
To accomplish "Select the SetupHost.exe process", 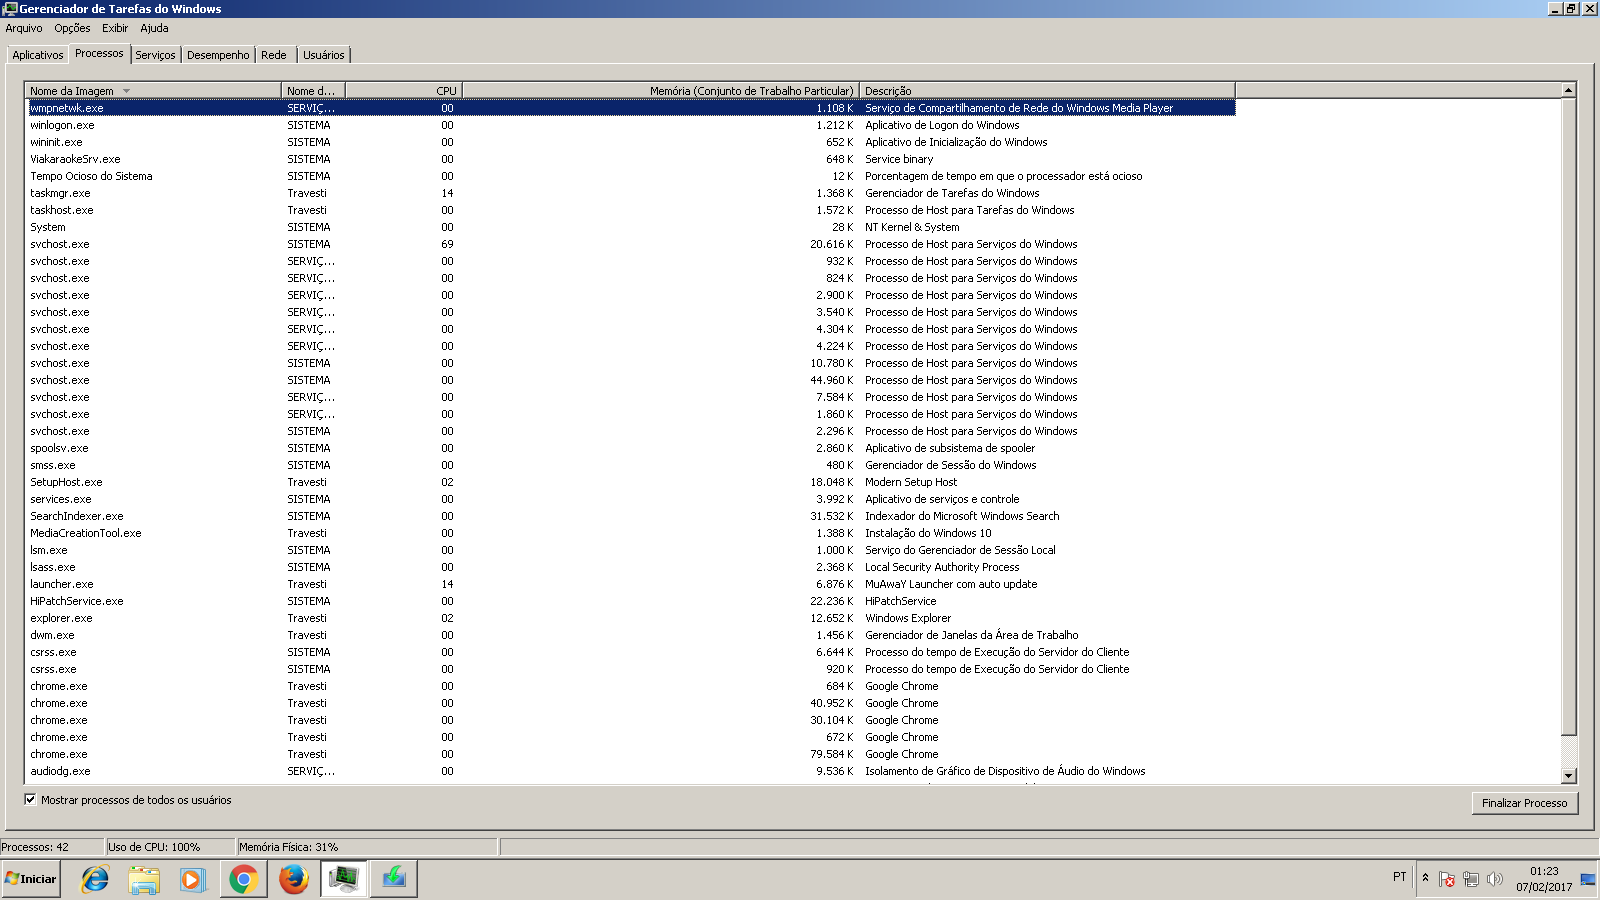I will pyautogui.click(x=631, y=482).
